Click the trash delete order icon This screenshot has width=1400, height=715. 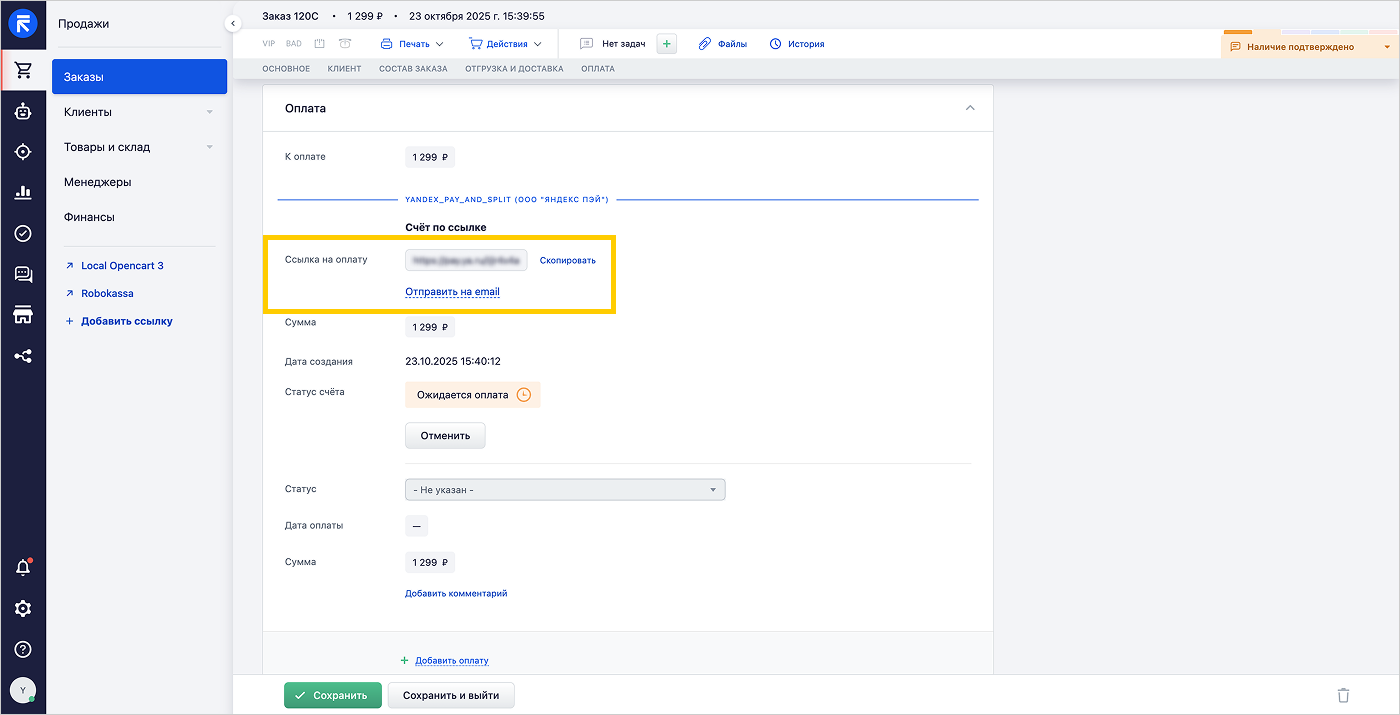[1343, 695]
